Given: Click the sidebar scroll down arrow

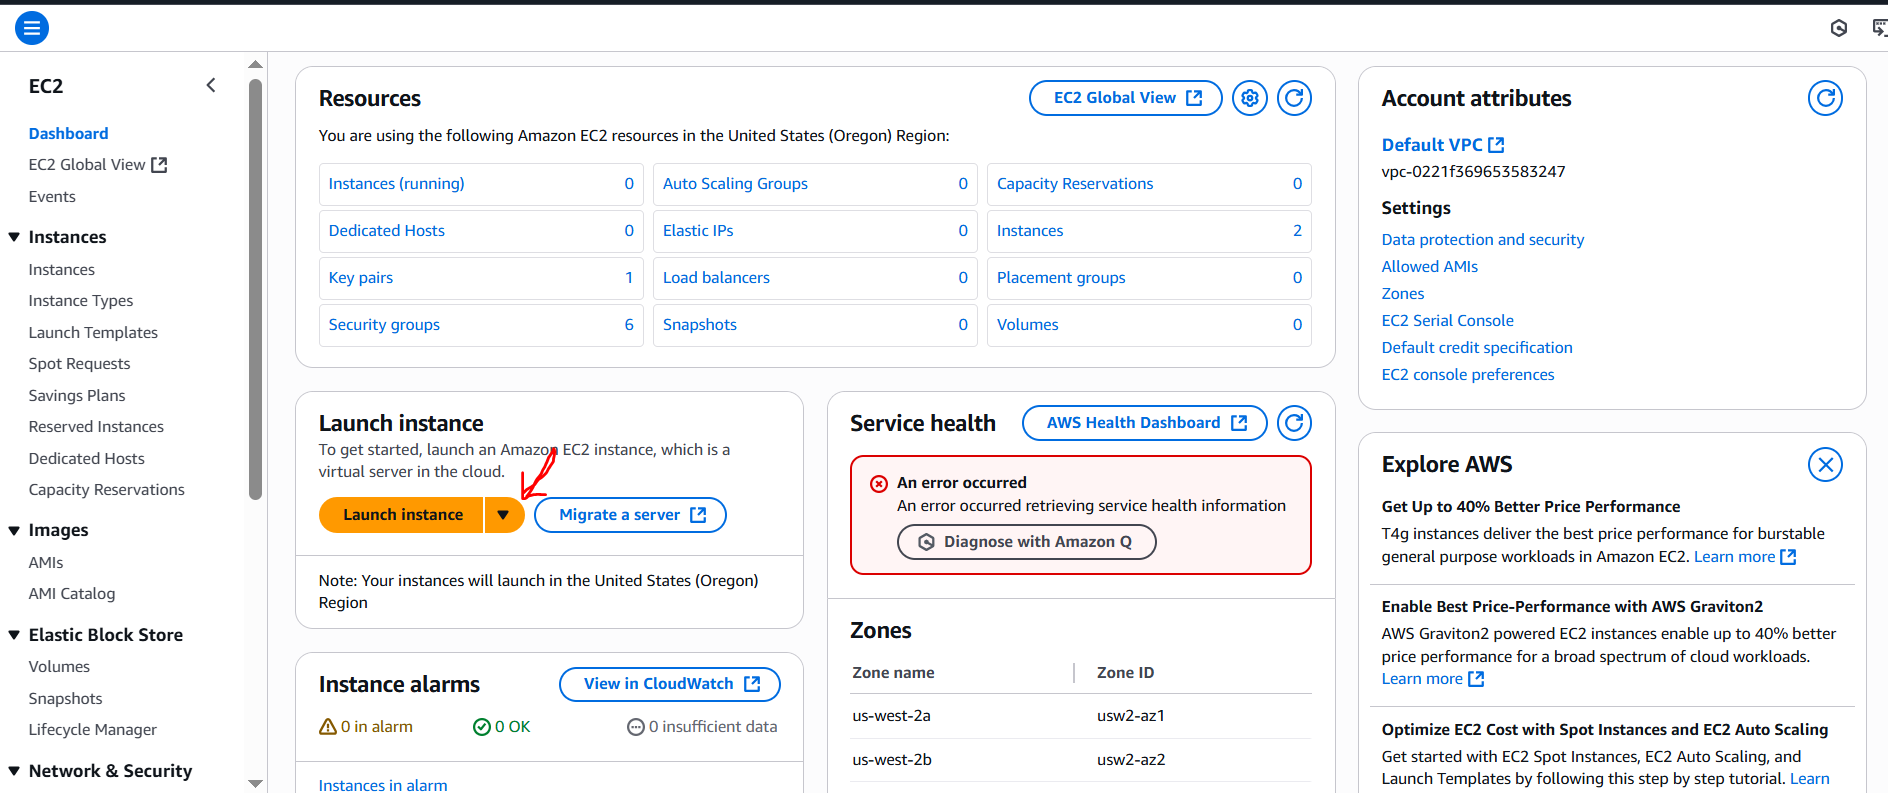Looking at the screenshot, I should (255, 784).
